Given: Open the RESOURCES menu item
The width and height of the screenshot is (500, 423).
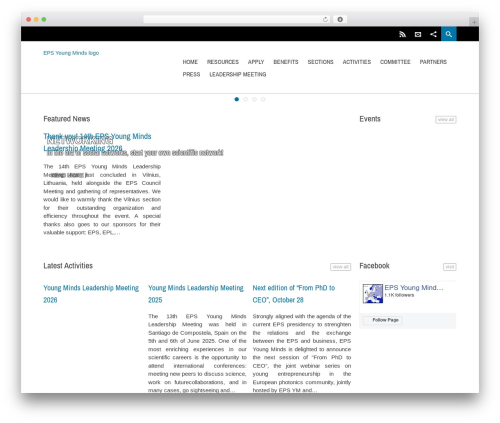Looking at the screenshot, I should [223, 62].
